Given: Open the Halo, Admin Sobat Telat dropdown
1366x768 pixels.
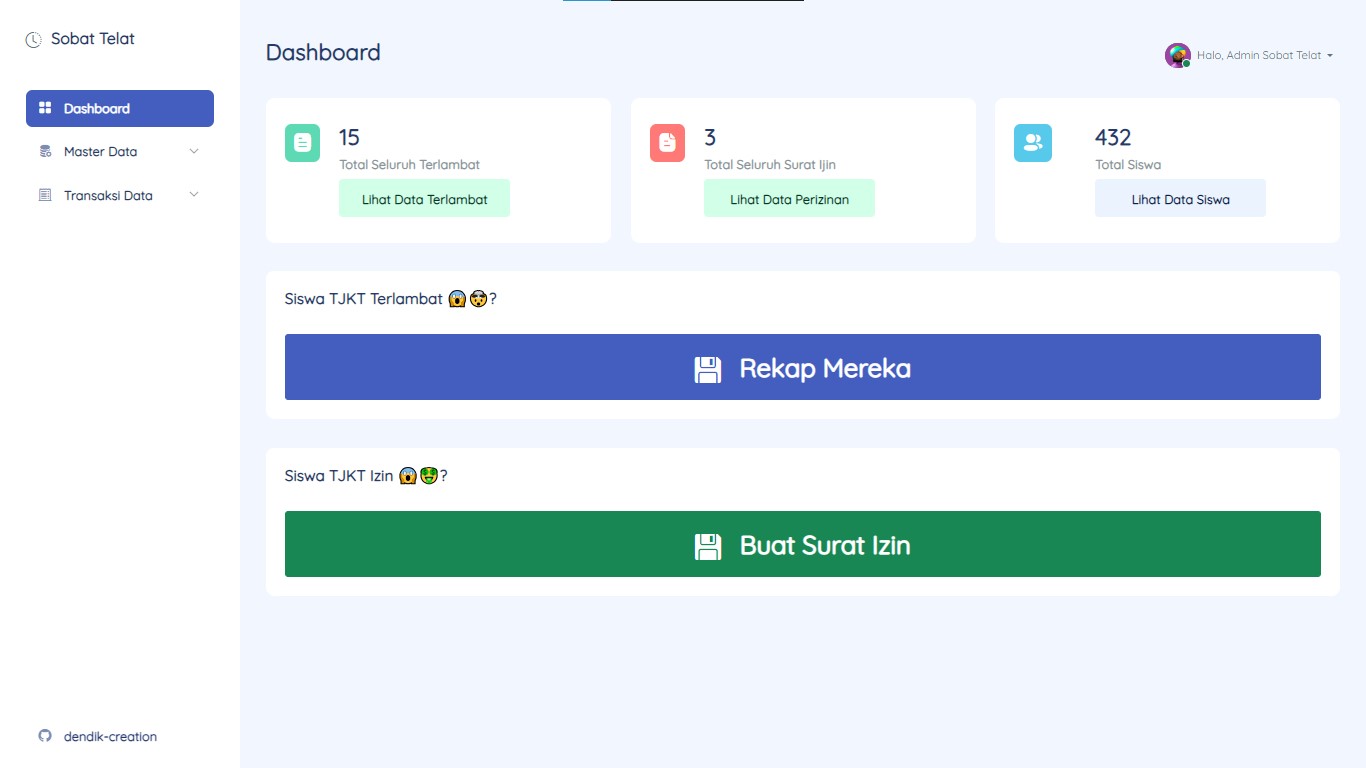Looking at the screenshot, I should (x=1265, y=56).
